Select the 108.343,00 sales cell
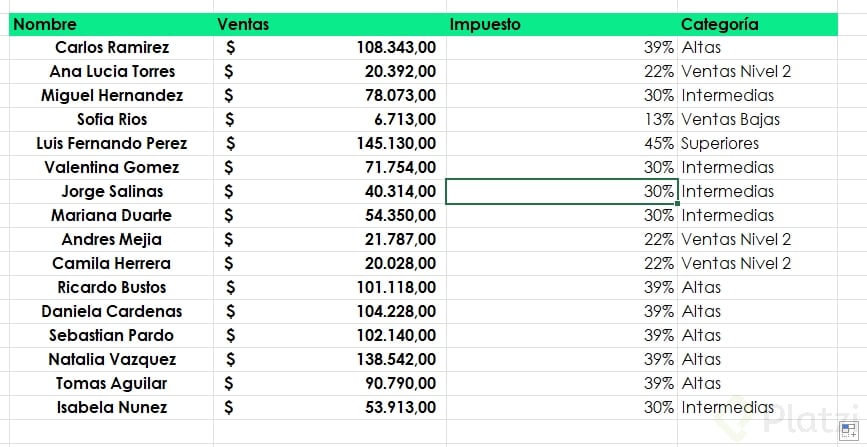The width and height of the screenshot is (867, 447). (x=395, y=47)
